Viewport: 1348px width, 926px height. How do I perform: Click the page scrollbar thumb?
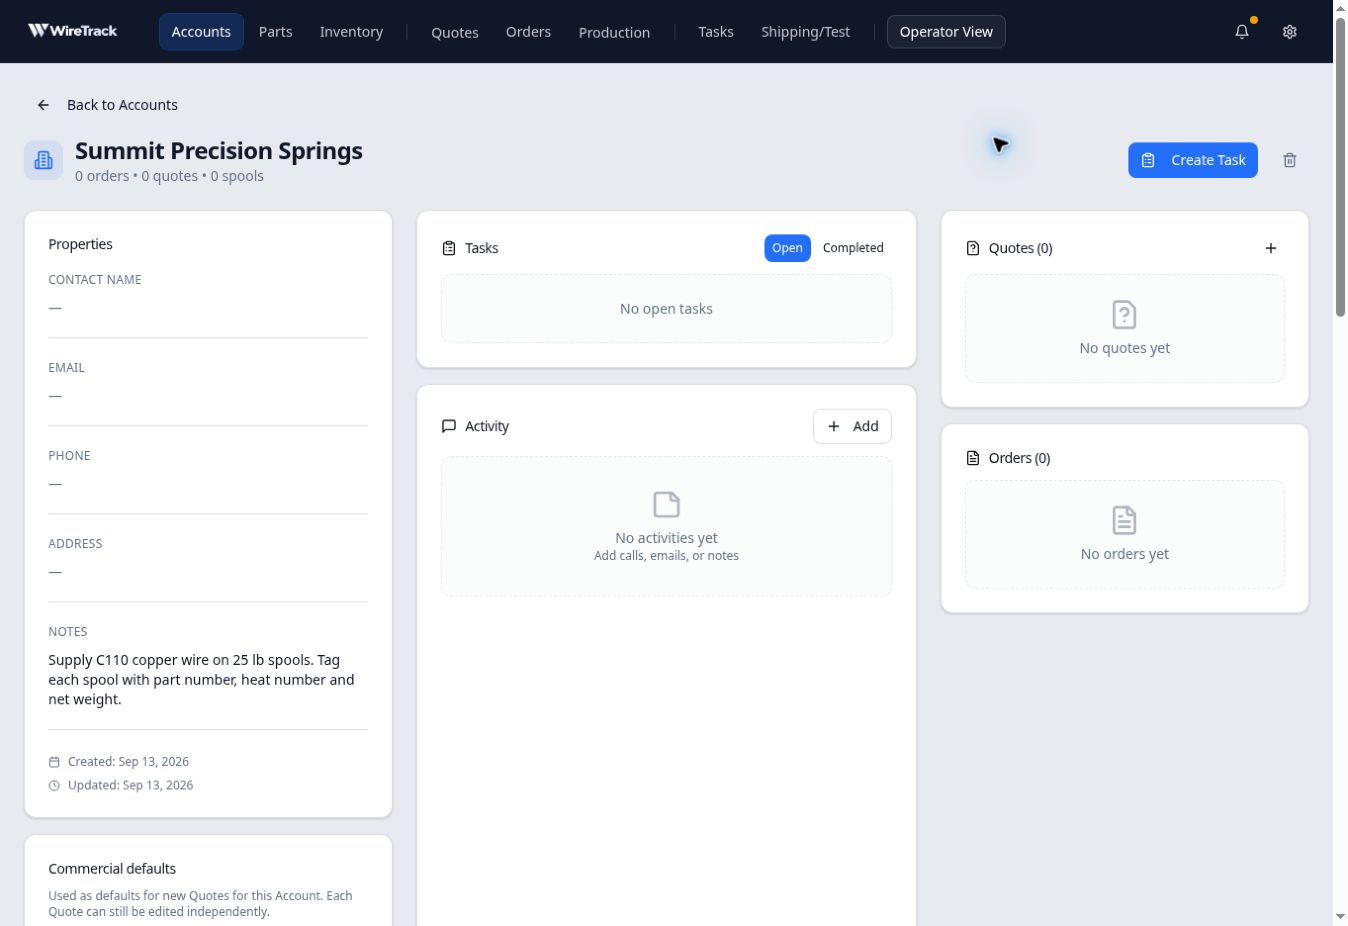click(1340, 167)
